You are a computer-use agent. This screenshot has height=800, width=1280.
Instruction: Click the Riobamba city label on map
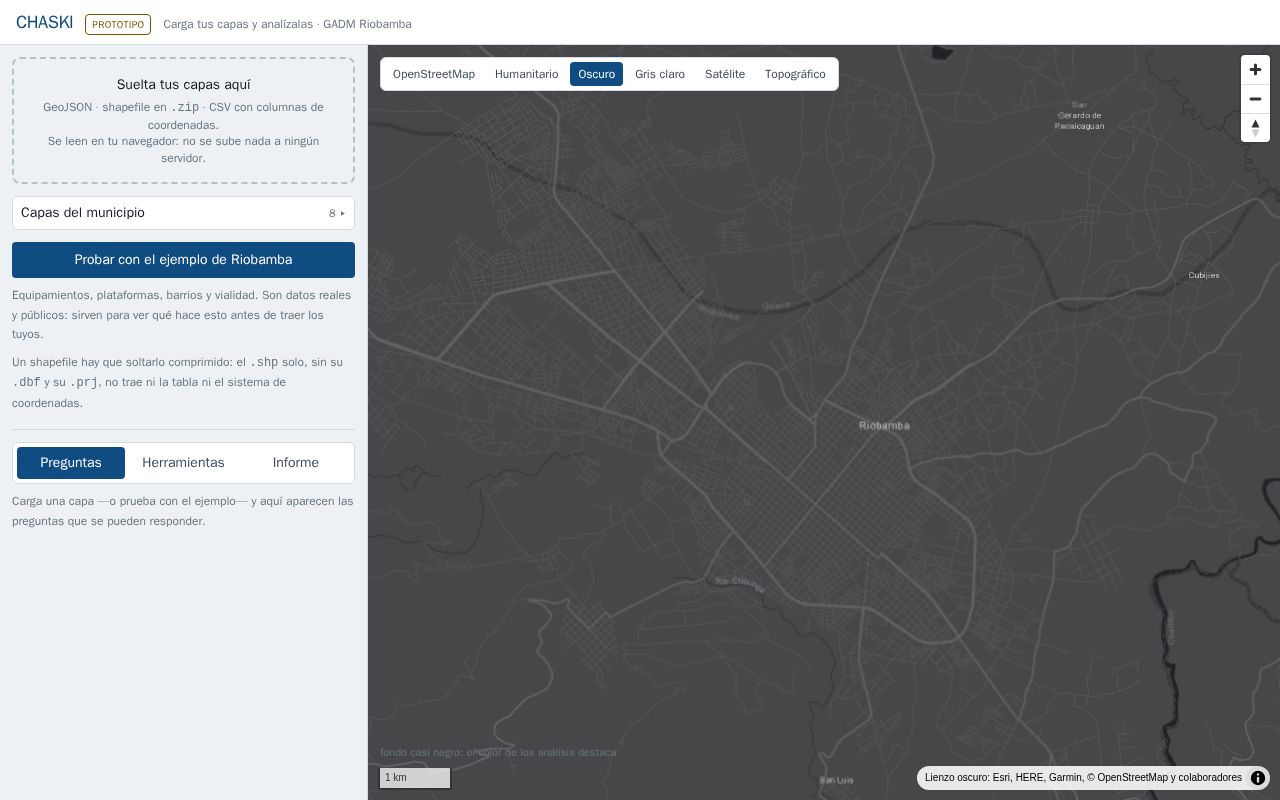884,426
